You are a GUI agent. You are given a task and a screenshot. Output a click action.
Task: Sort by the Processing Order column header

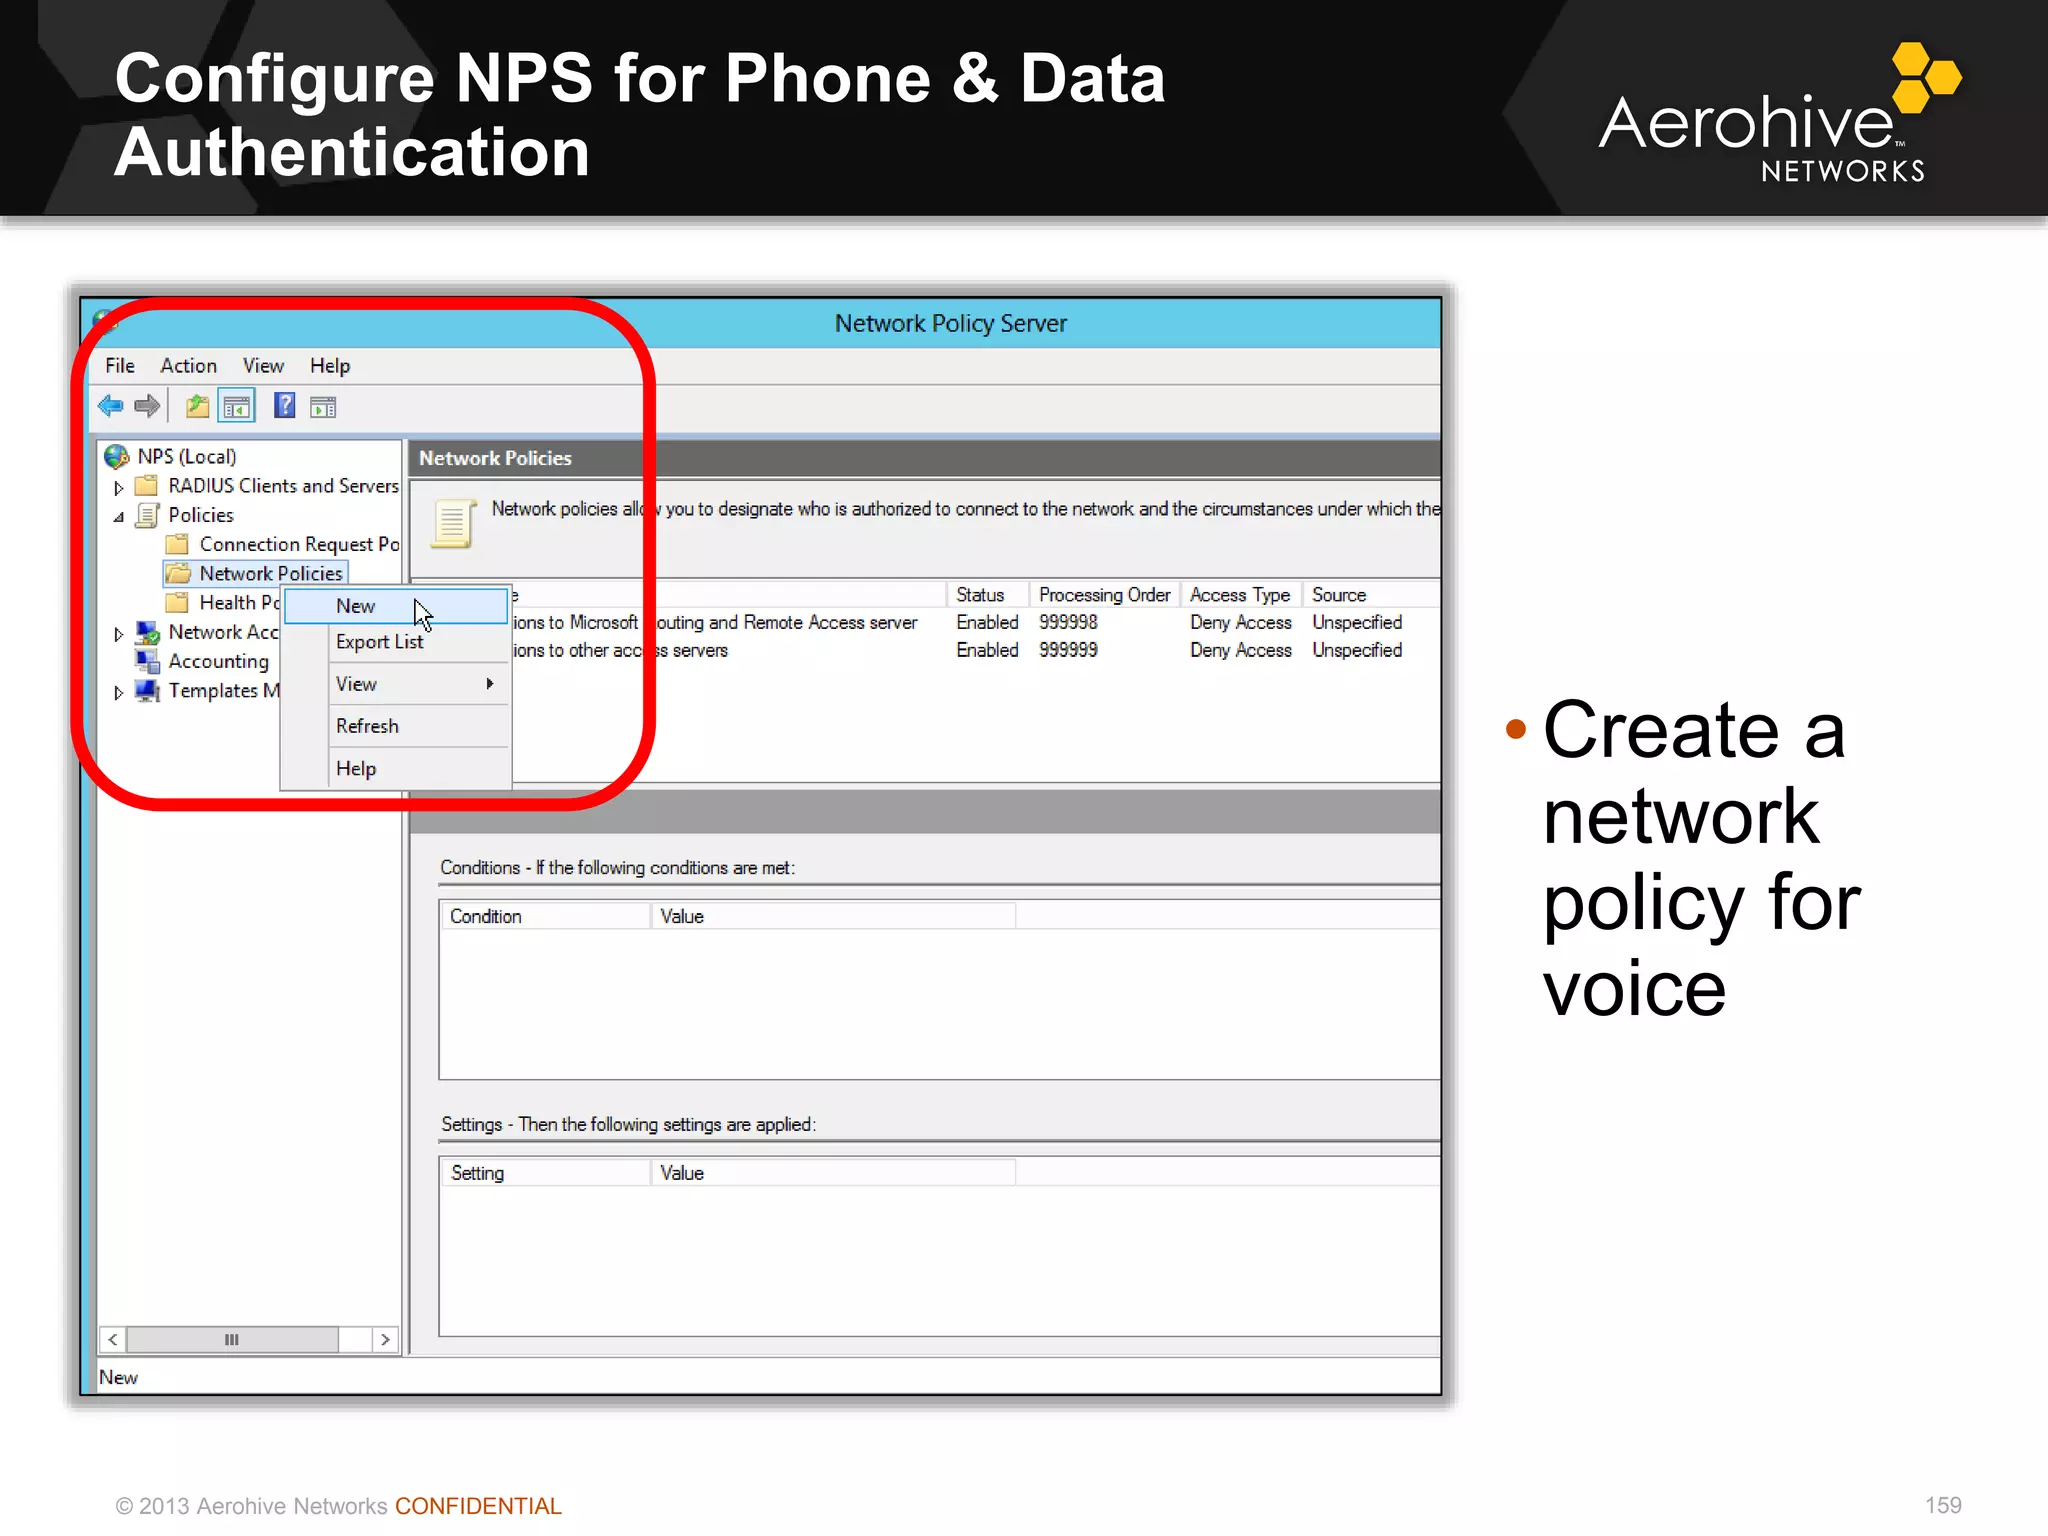click(1105, 595)
